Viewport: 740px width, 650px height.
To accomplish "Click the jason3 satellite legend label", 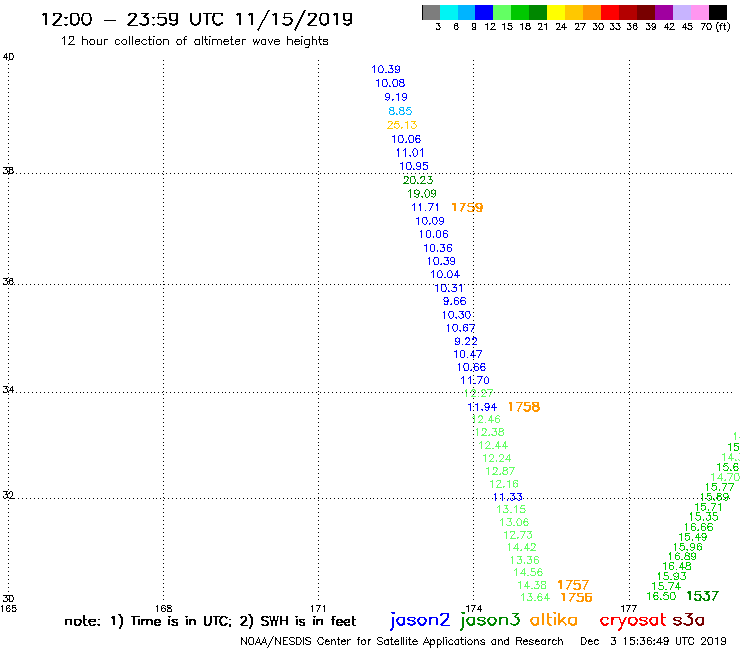I will pos(490,620).
